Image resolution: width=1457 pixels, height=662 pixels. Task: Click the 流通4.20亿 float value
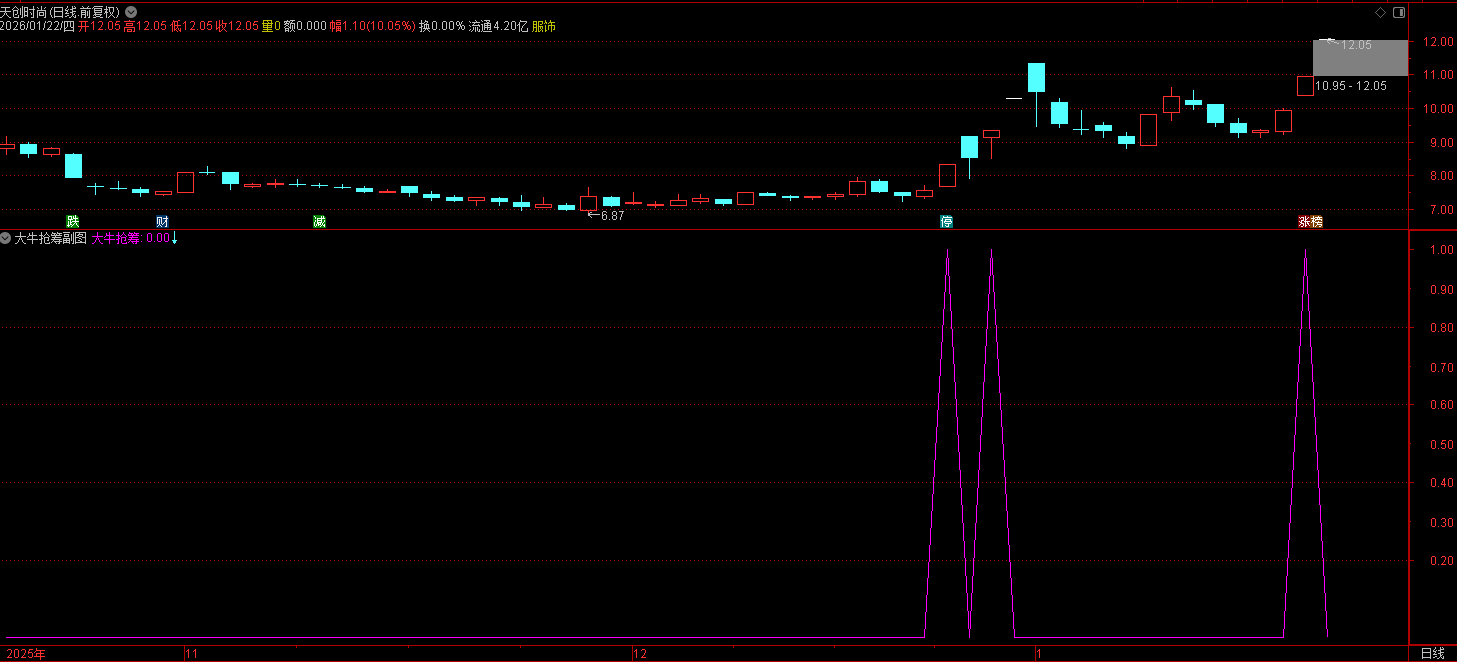[x=498, y=27]
